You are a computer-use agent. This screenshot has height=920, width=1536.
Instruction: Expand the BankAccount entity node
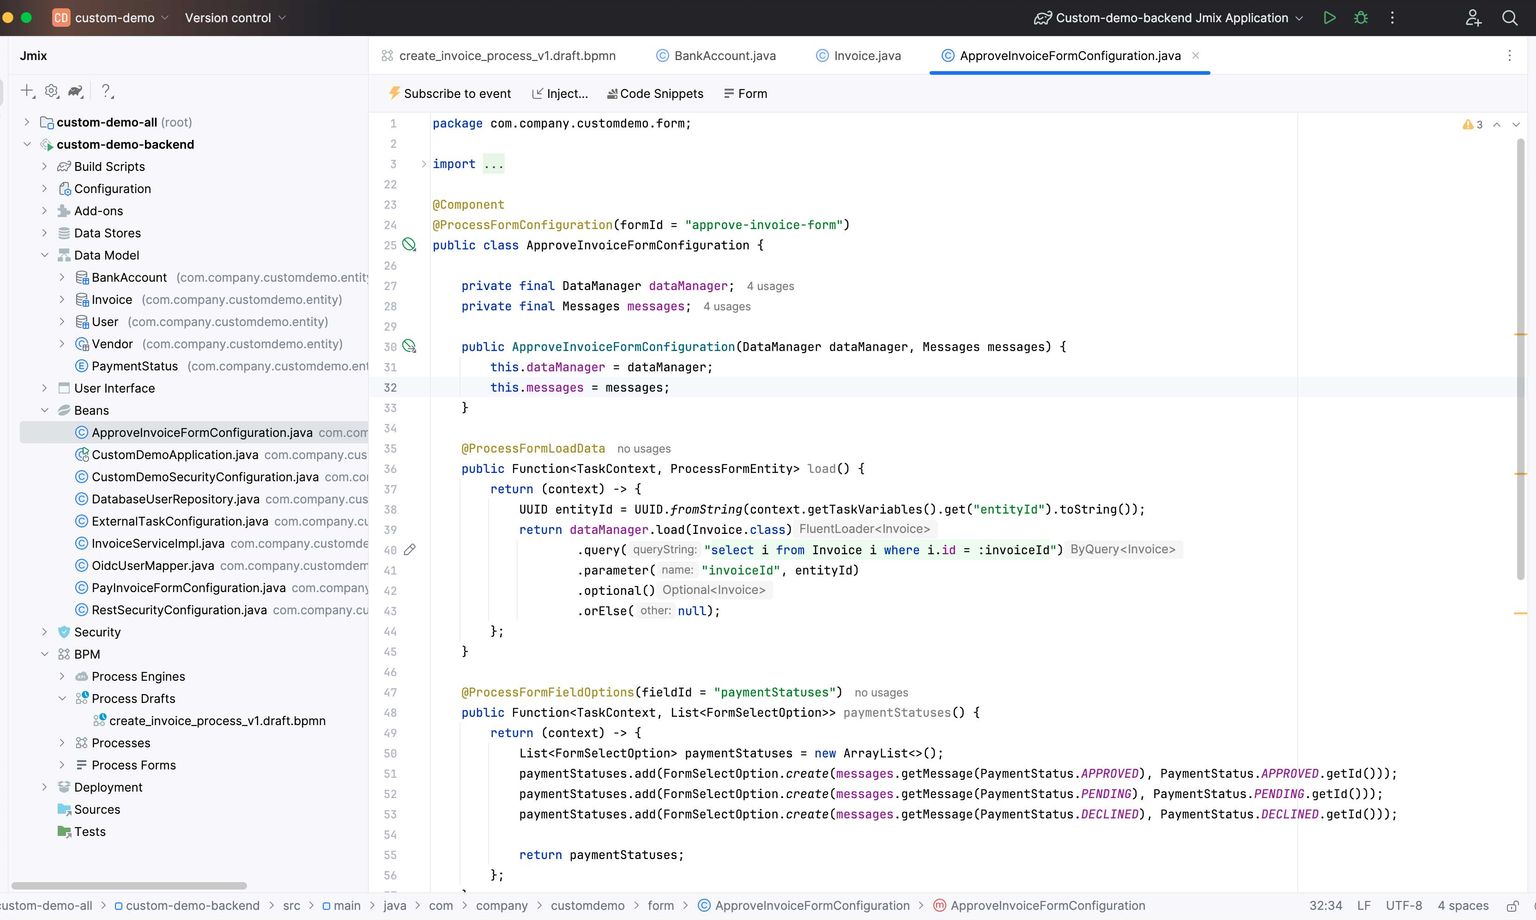[62, 277]
